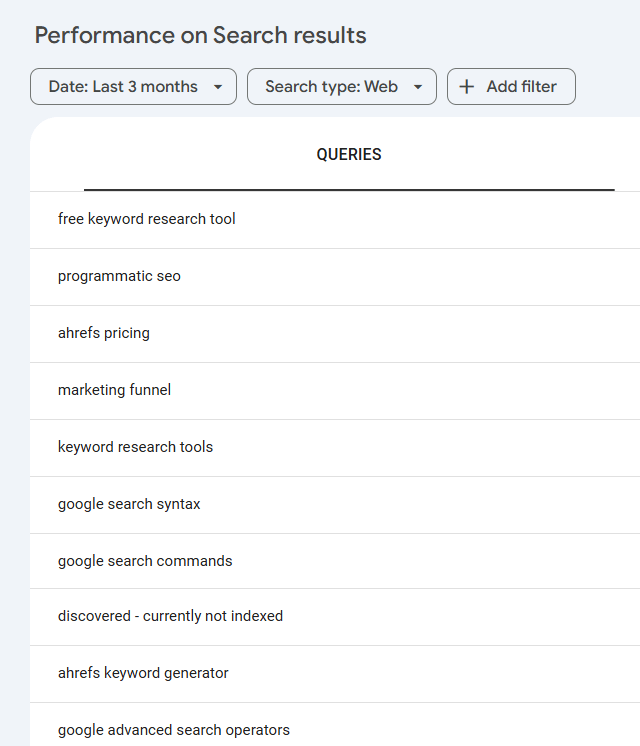
Task: Open the 'programmatic seo' query row
Action: [x=119, y=276]
